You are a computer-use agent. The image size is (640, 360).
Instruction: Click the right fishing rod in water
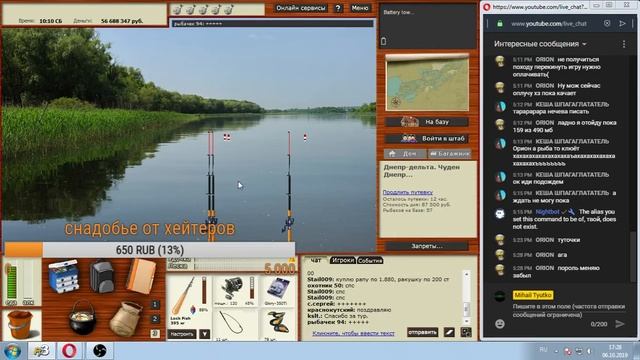coord(289,186)
